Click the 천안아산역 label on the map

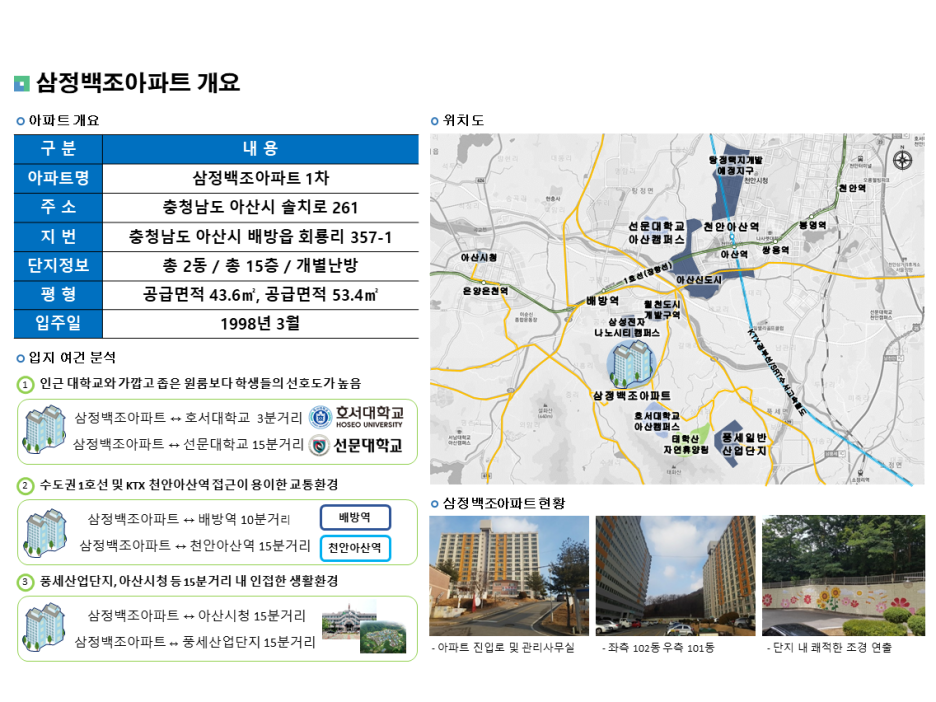[731, 227]
